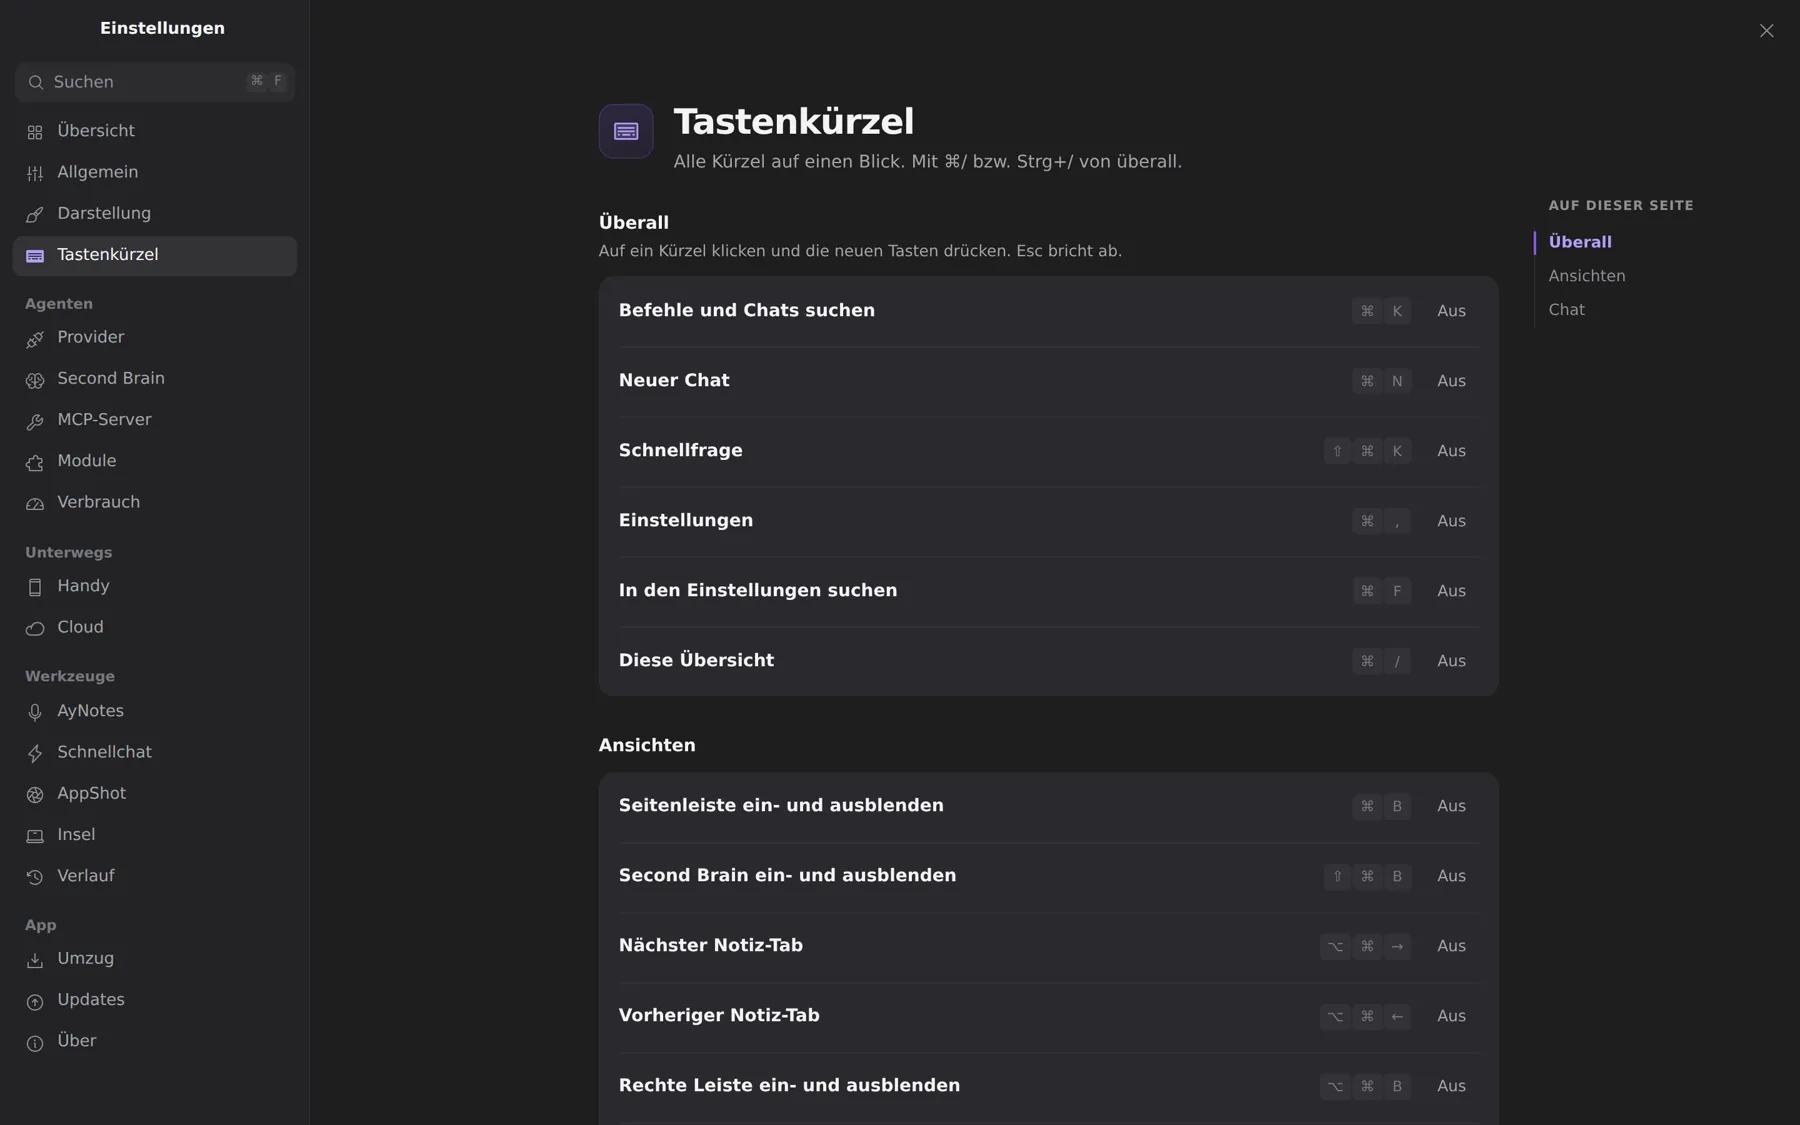Click the Allgemein sliders icon
Viewport: 1800px width, 1125px height.
(35, 173)
